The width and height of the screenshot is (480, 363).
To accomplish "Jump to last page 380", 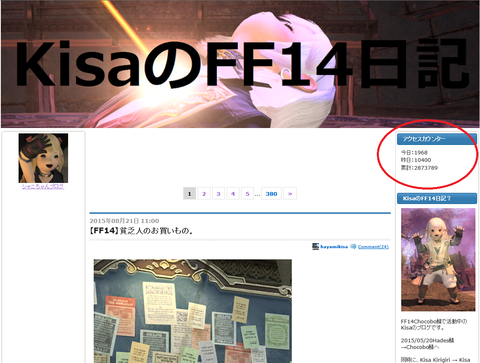I will pos(271,194).
